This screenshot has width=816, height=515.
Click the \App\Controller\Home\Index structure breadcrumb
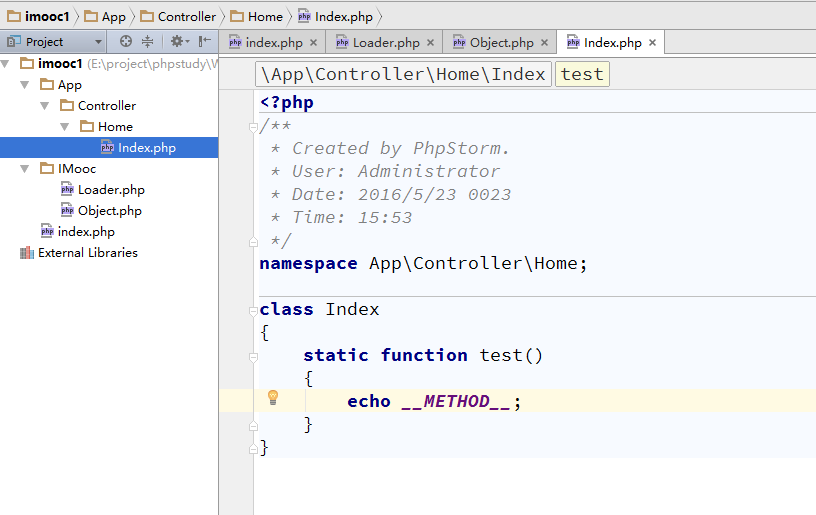[x=403, y=74]
